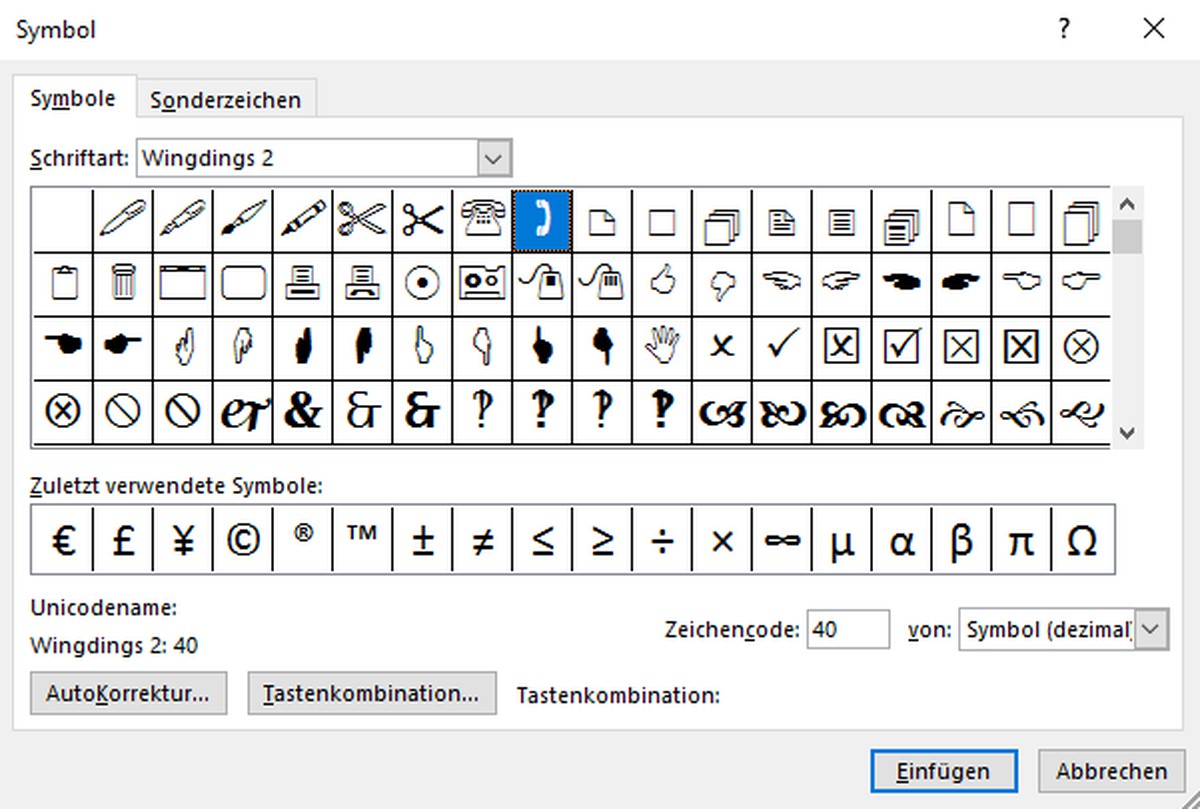This screenshot has height=809, width=1200.
Task: Select the rotary telephone symbol
Action: click(x=482, y=218)
